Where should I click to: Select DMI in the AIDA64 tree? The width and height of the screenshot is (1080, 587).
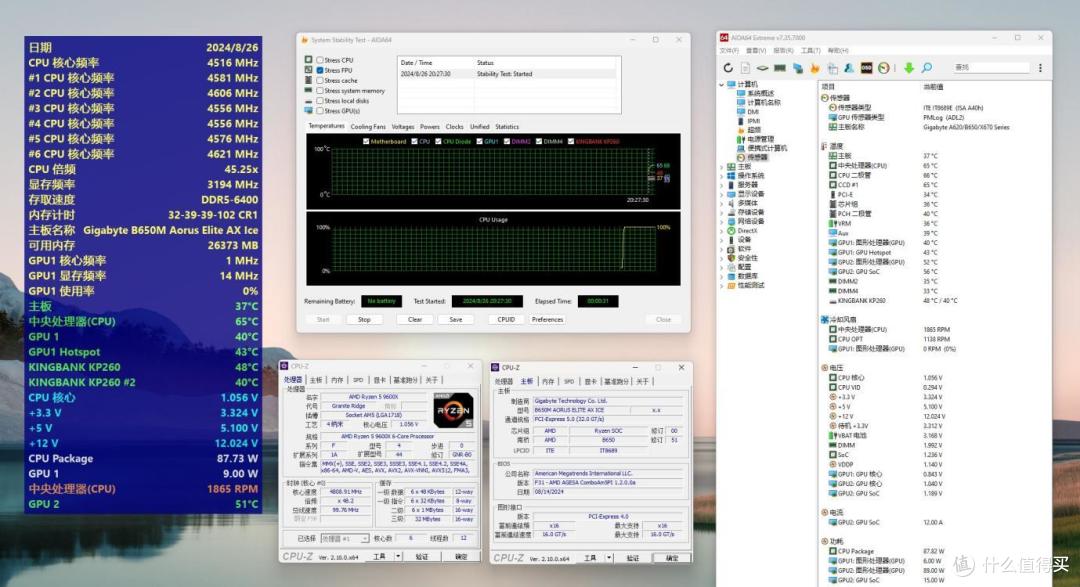coord(753,112)
